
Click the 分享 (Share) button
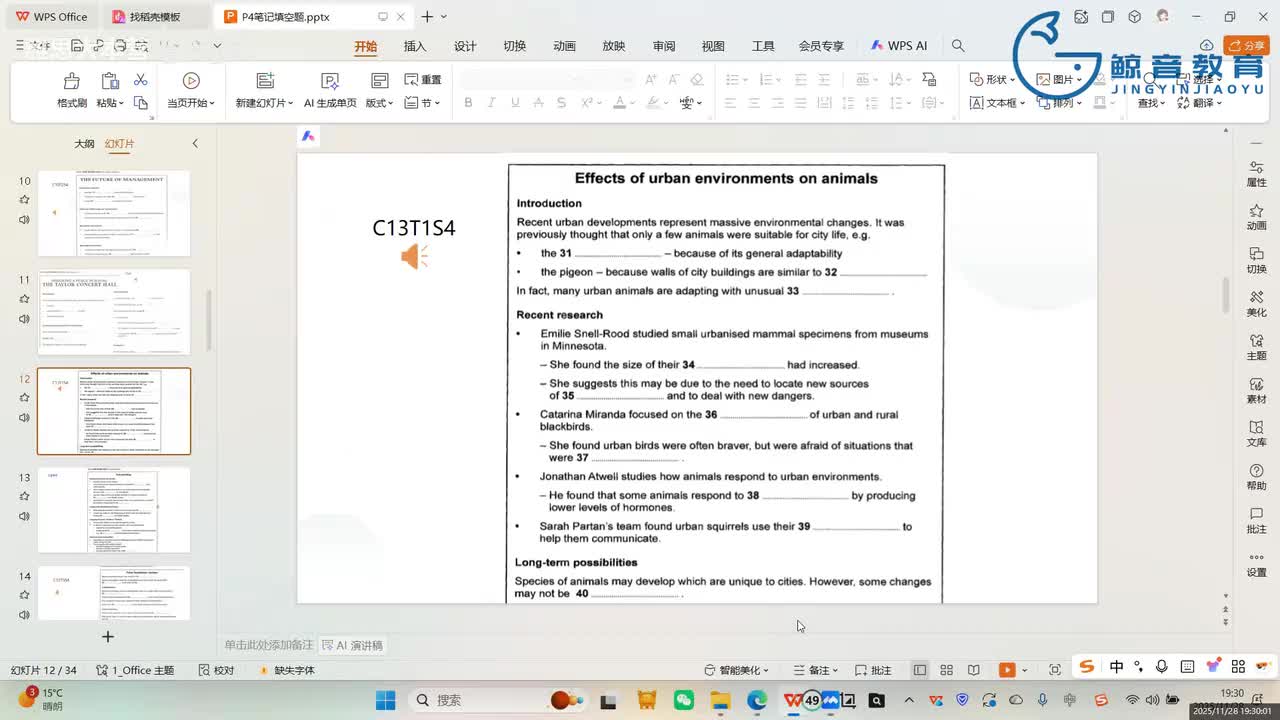click(x=1245, y=46)
